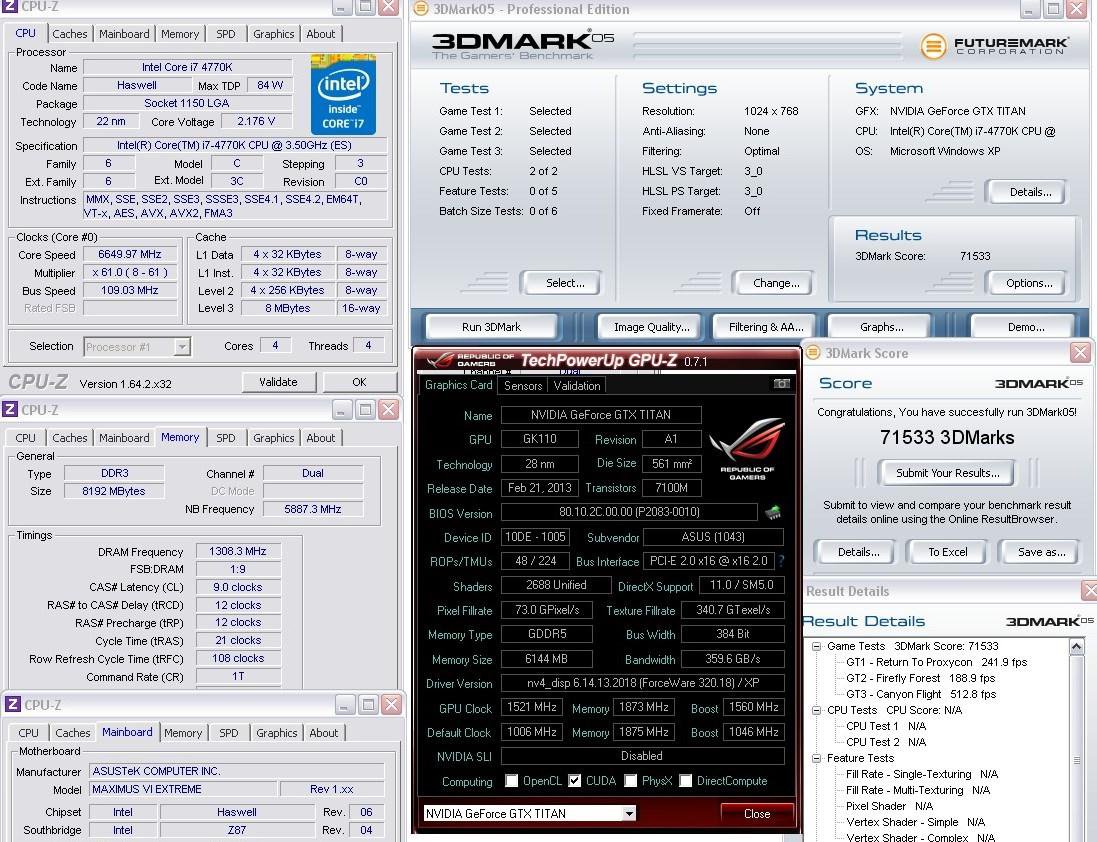The image size is (1097, 842).
Task: Click the MAXIMUS VI EXTREME model field
Action: pyautogui.click(x=183, y=789)
